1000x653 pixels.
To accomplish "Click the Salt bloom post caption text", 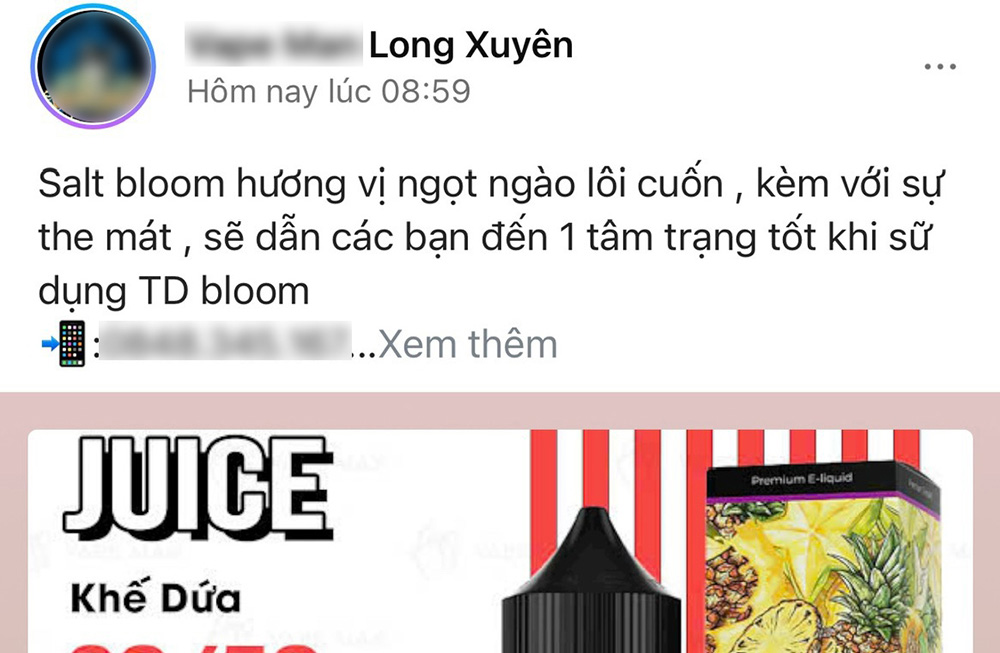I will (x=490, y=237).
